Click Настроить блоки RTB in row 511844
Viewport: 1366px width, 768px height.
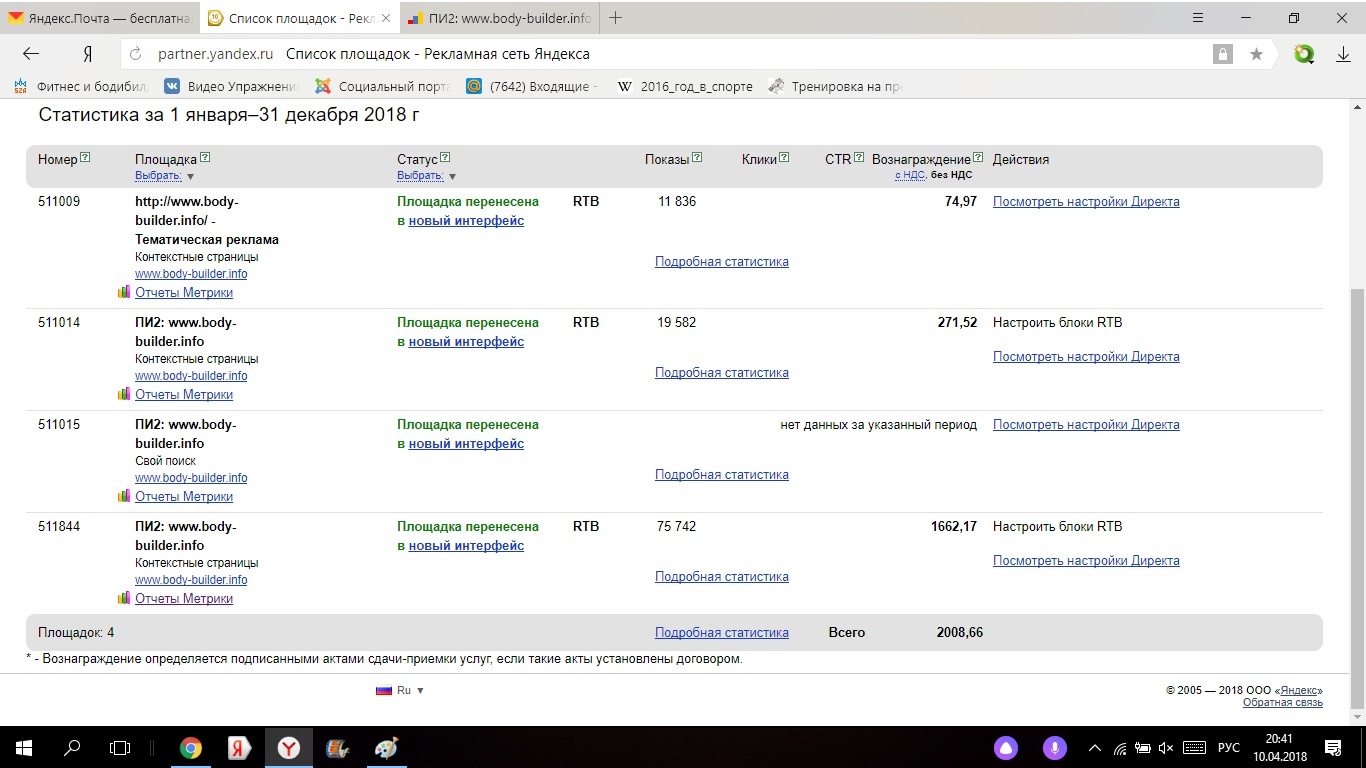[x=1058, y=526]
